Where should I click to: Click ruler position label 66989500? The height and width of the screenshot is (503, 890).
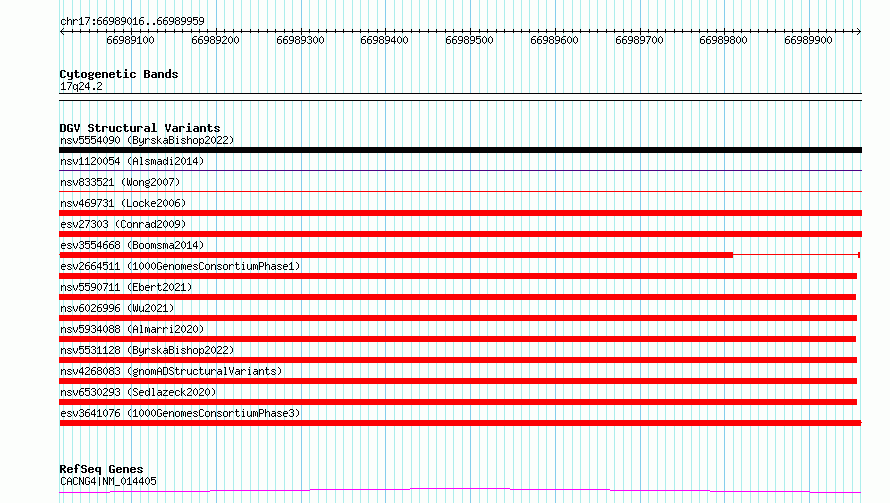point(469,40)
